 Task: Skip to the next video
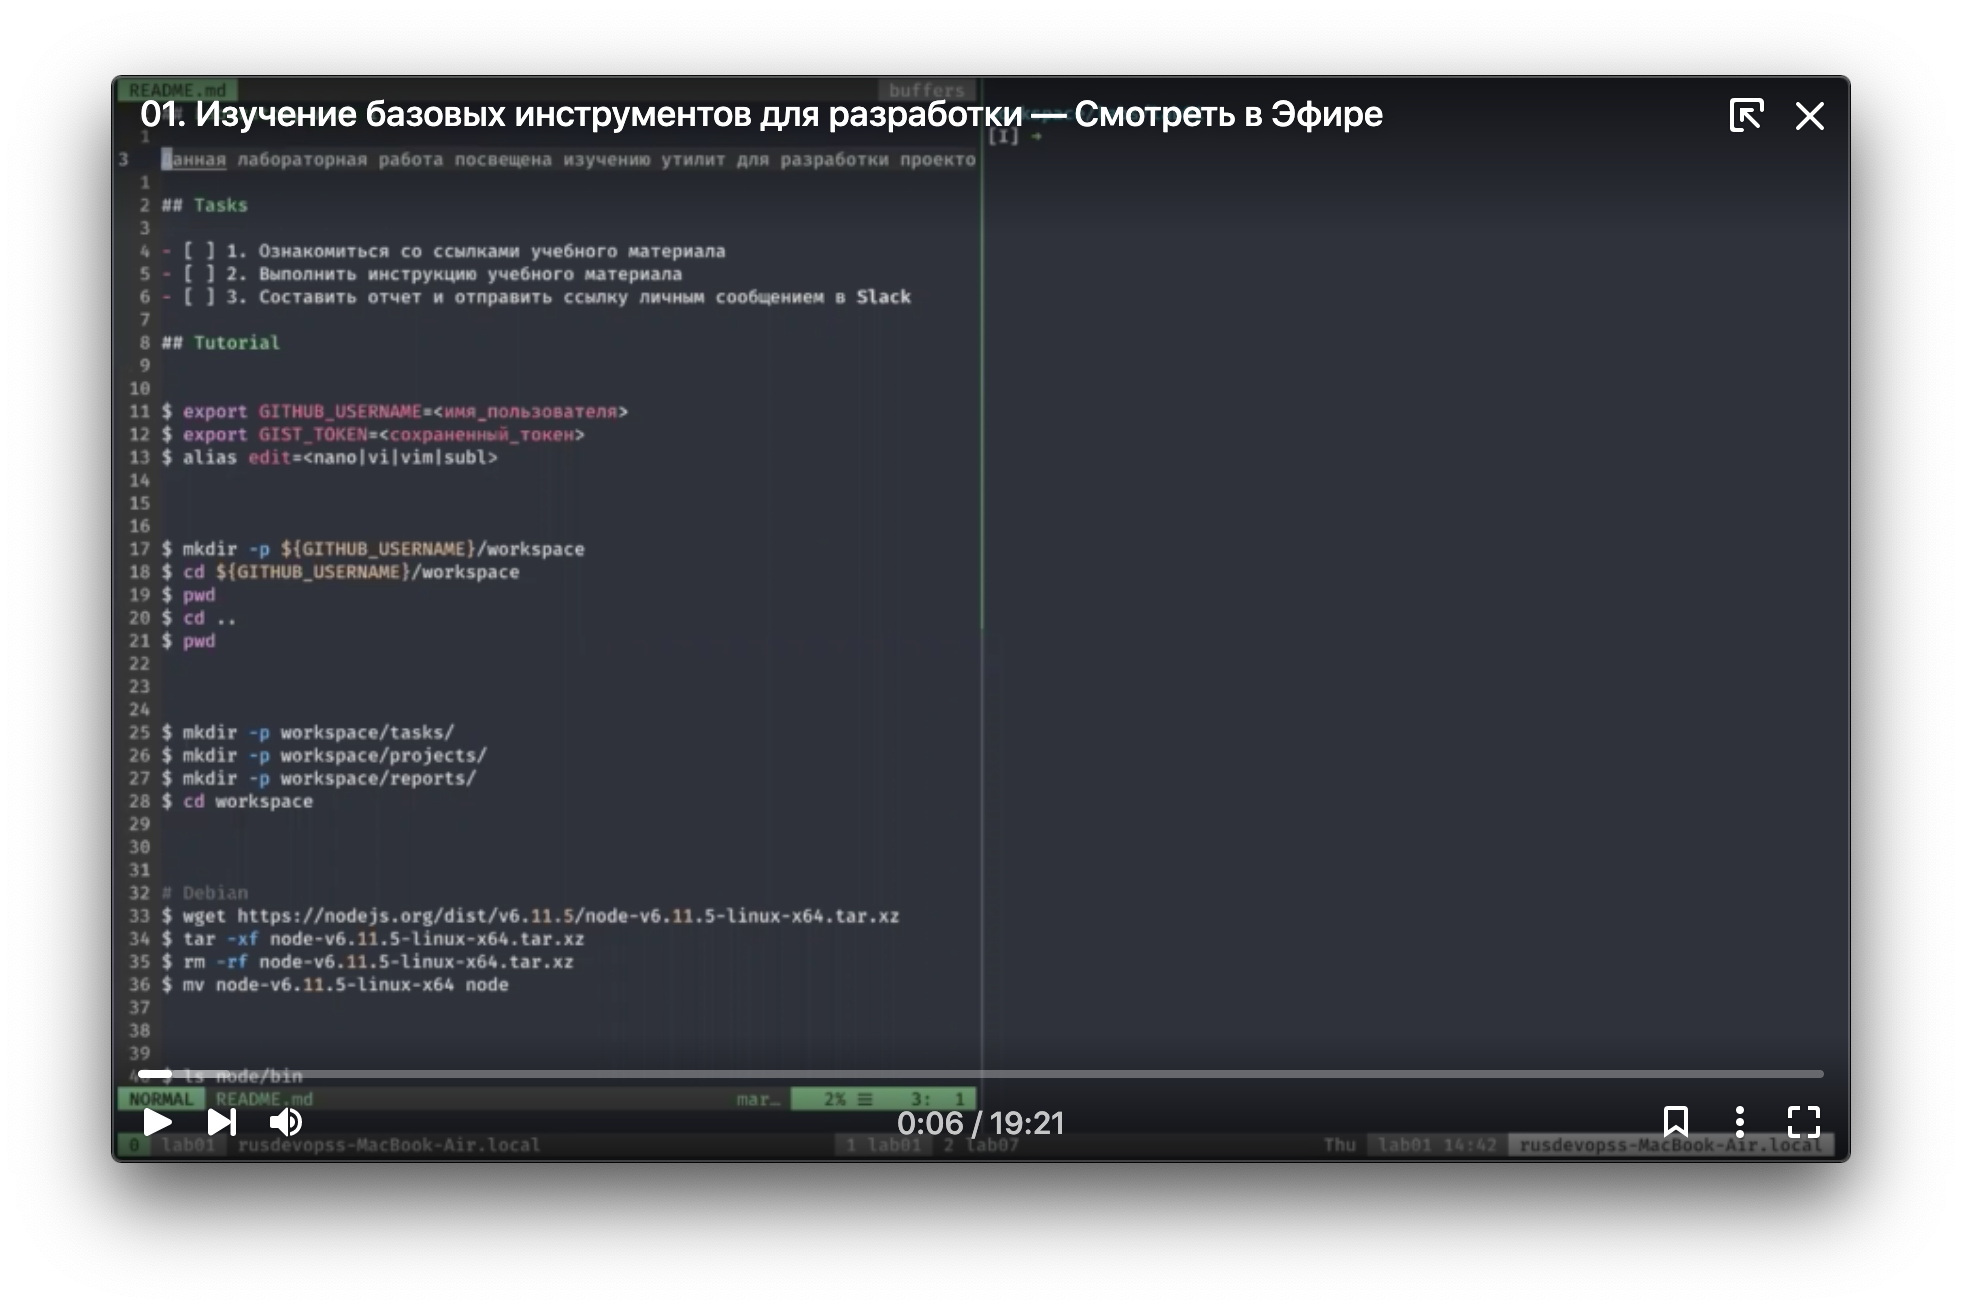(221, 1122)
